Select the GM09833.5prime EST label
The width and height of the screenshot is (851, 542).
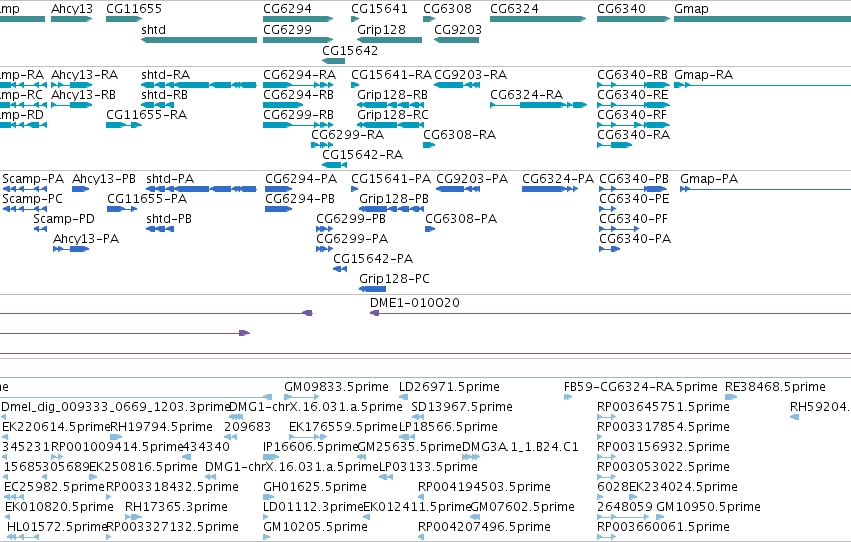336,387
